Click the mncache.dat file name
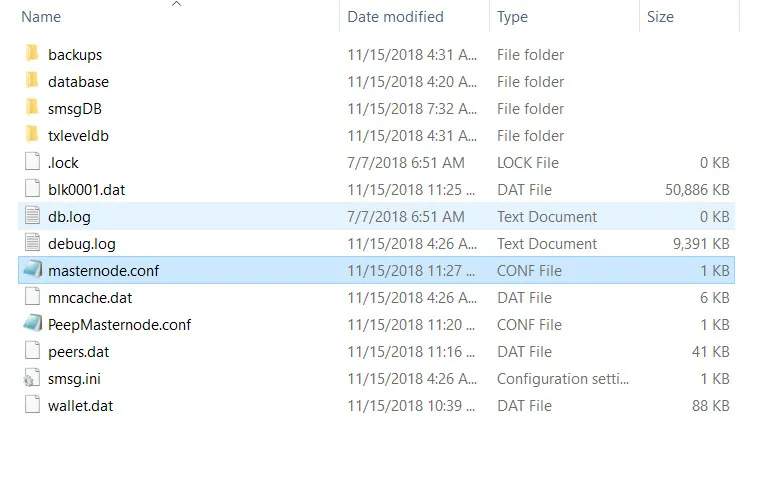Image resolution: width=782 pixels, height=488 pixels. pyautogui.click(x=90, y=298)
